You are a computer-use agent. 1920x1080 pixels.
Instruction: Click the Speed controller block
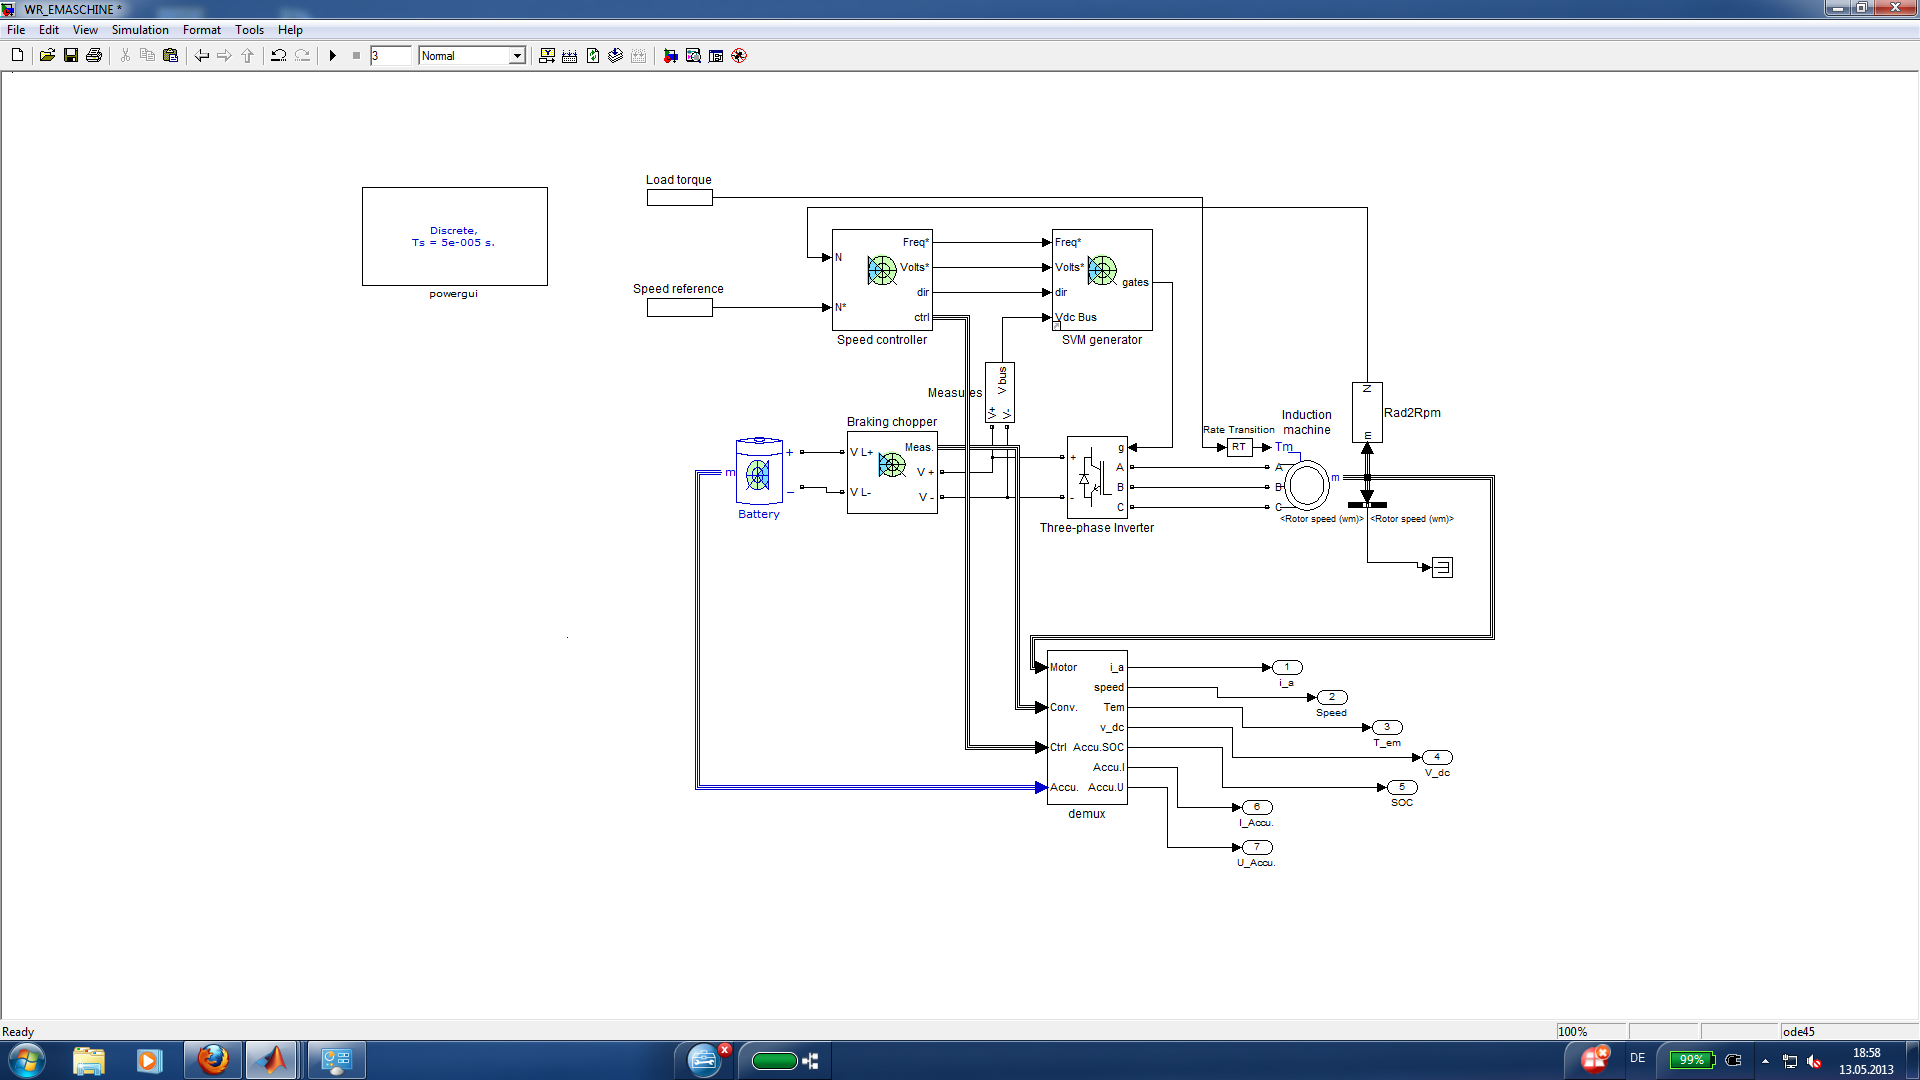coord(882,280)
